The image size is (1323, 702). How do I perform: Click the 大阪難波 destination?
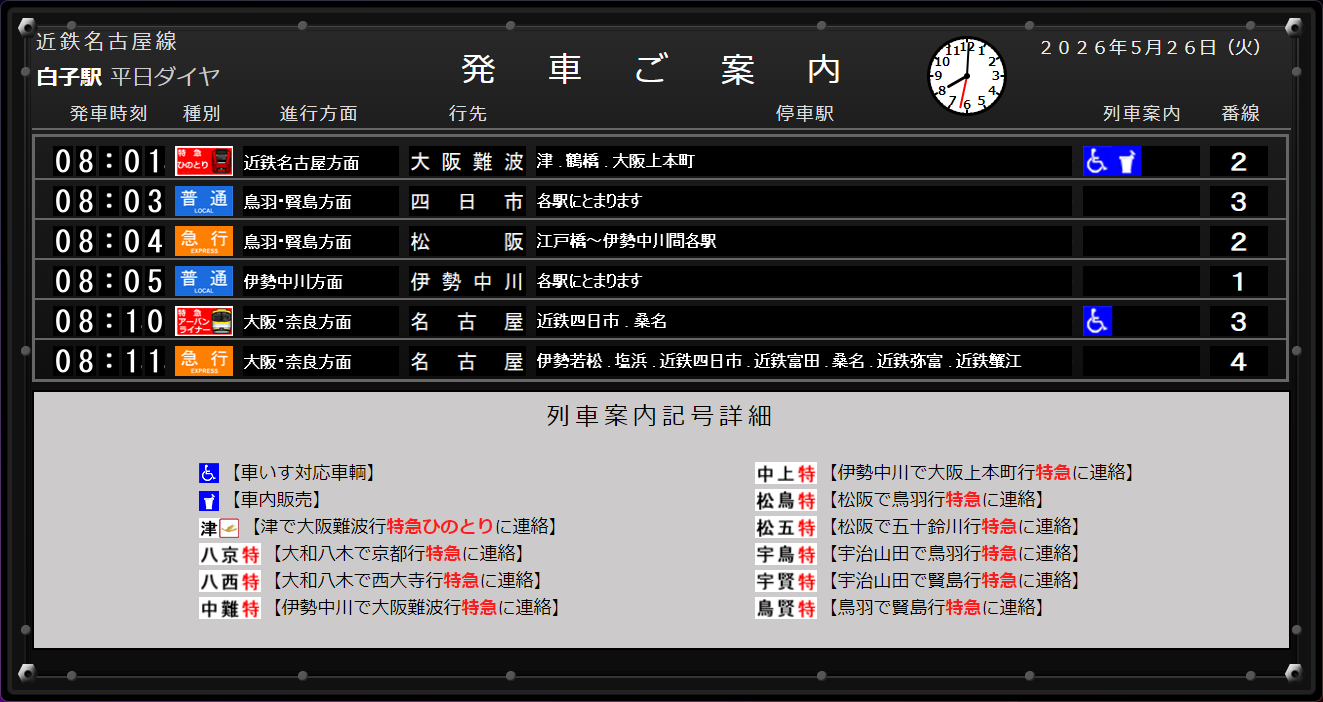(467, 161)
